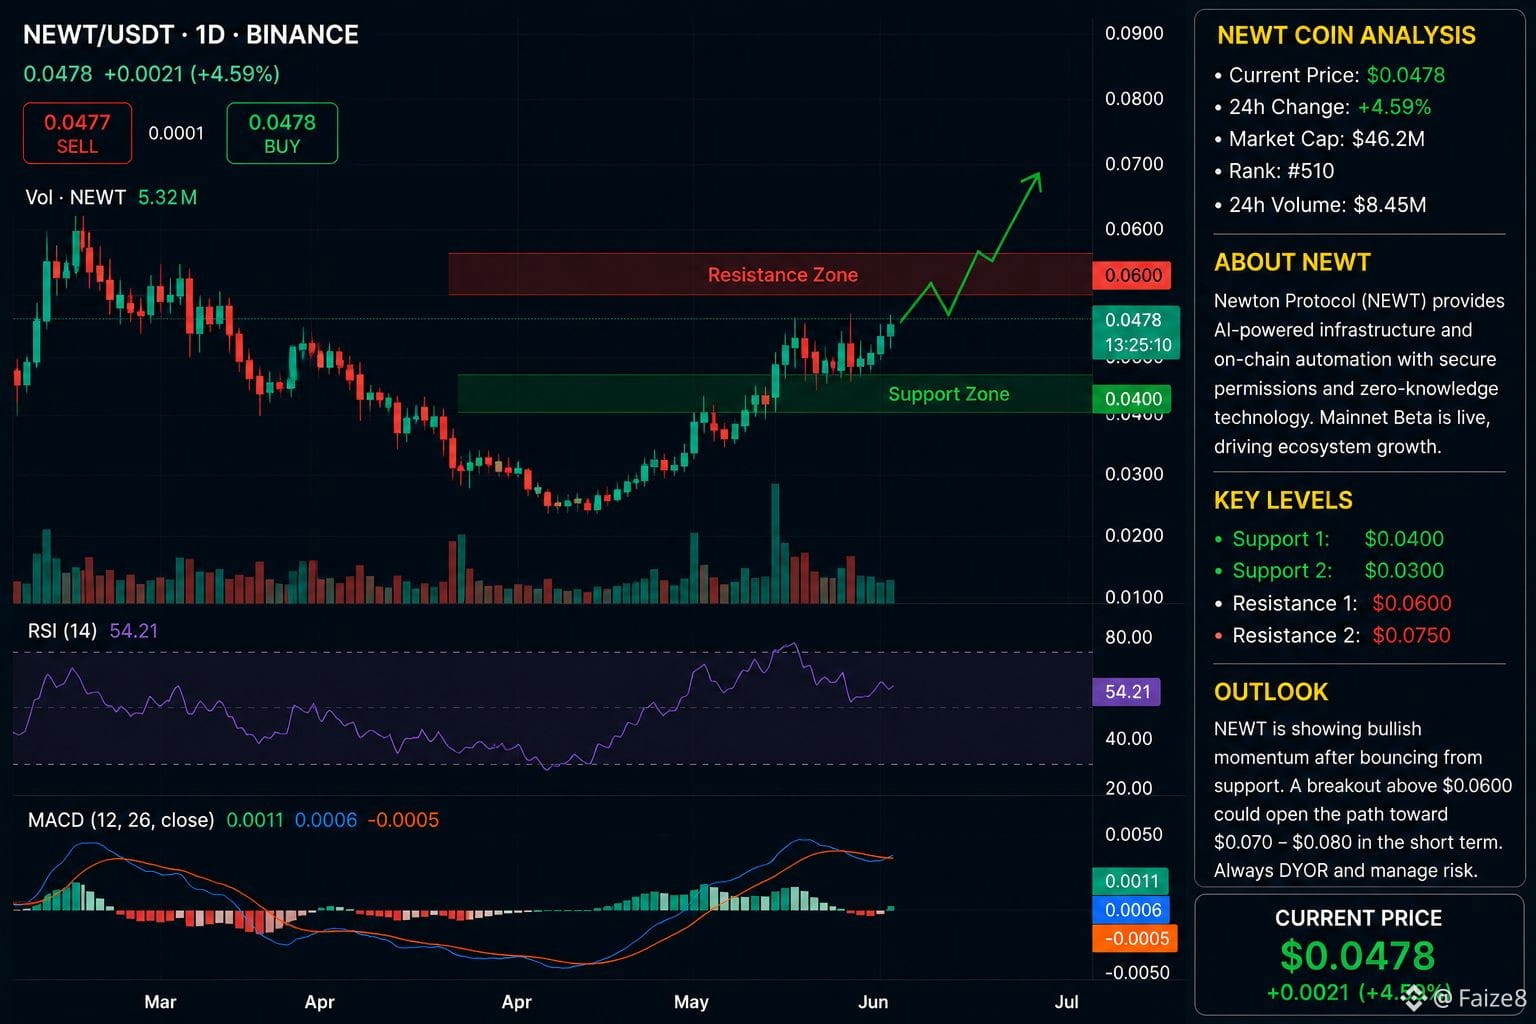Click the May label on the time axis
1536x1024 pixels.
[x=691, y=1001]
